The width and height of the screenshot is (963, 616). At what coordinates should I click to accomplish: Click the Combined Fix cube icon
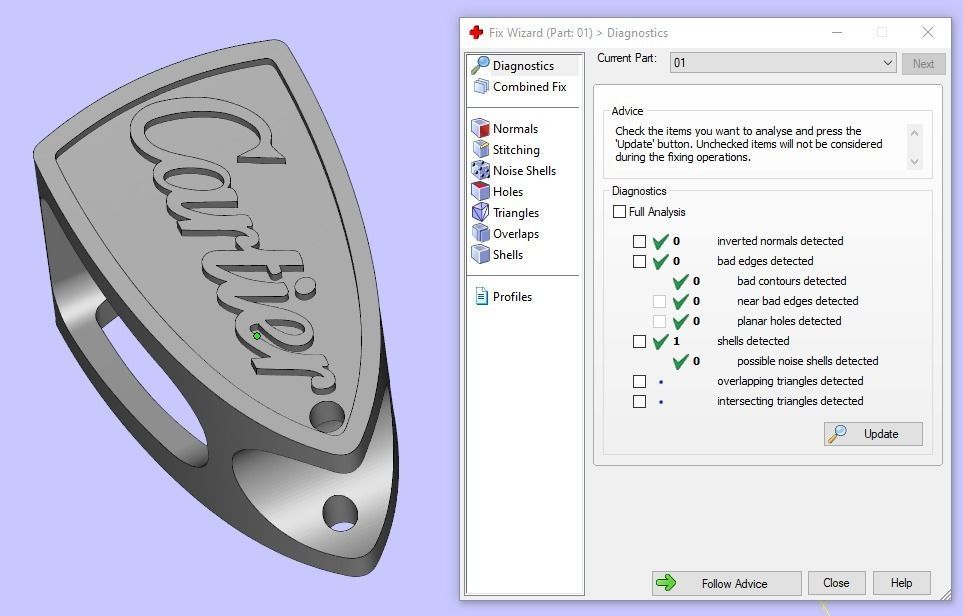[x=481, y=87]
